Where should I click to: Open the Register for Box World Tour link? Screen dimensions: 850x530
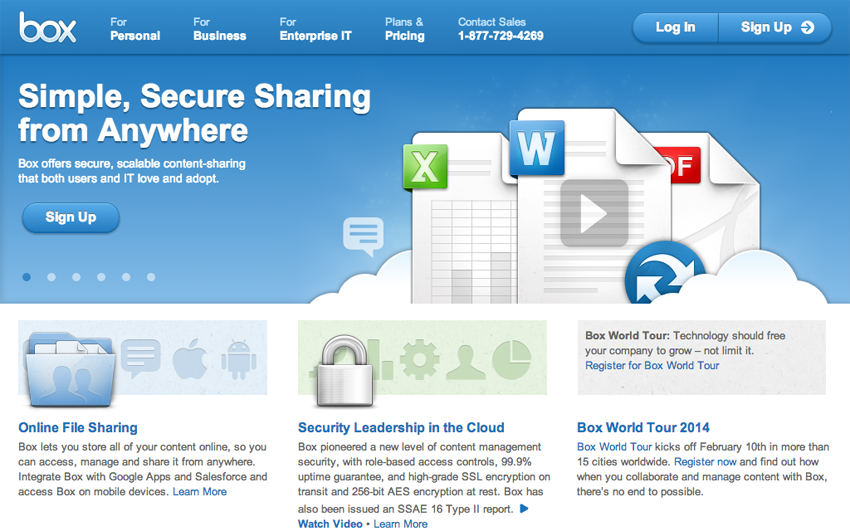[x=652, y=366]
